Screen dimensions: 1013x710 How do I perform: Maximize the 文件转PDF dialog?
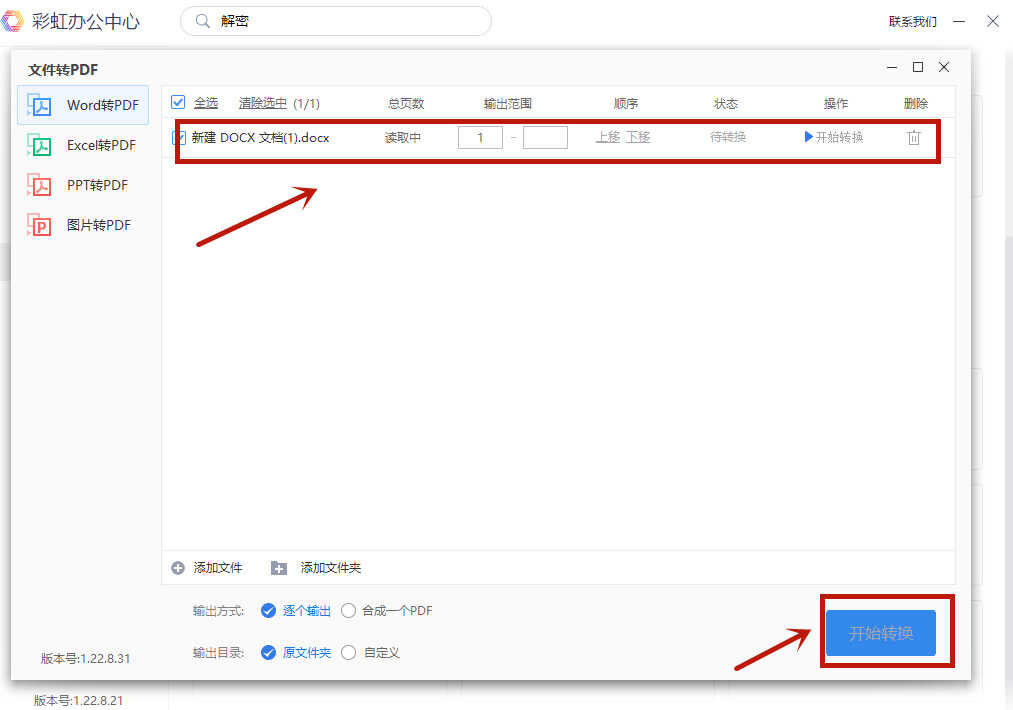(x=918, y=67)
